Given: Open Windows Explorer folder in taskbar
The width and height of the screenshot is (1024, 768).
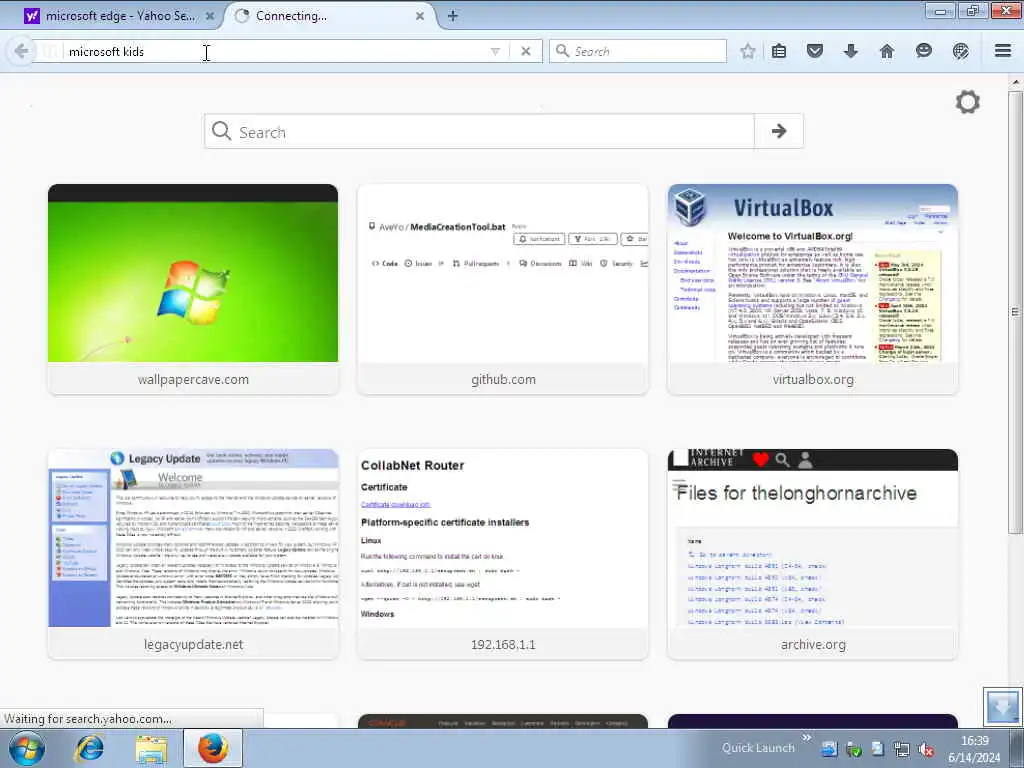Looking at the screenshot, I should point(151,748).
